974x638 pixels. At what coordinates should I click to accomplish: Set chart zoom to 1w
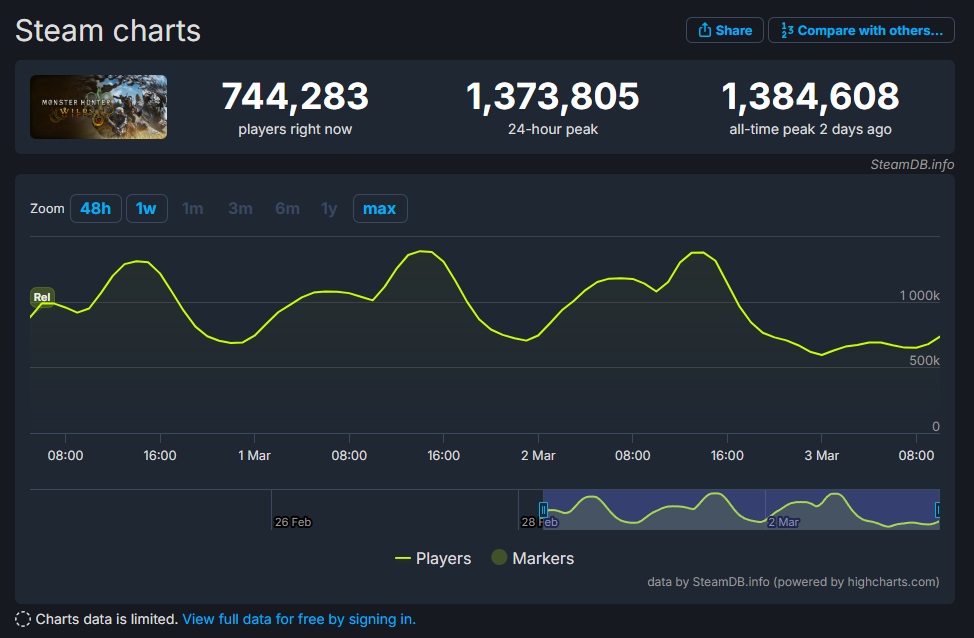coord(147,208)
